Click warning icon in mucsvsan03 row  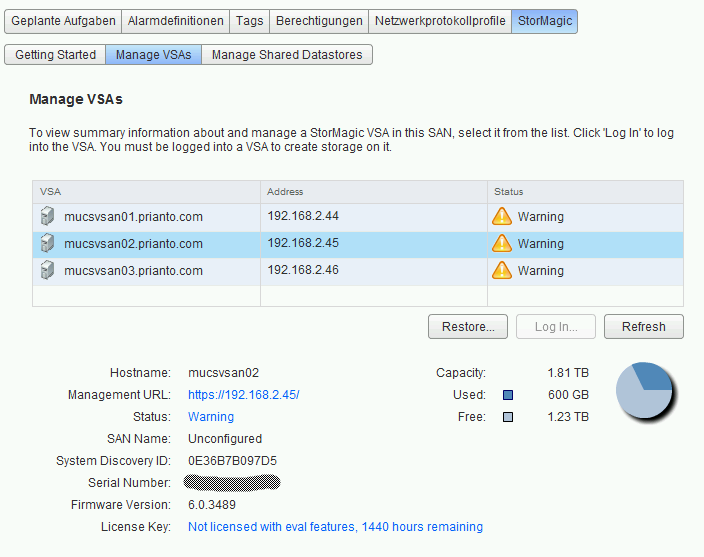tap(502, 270)
